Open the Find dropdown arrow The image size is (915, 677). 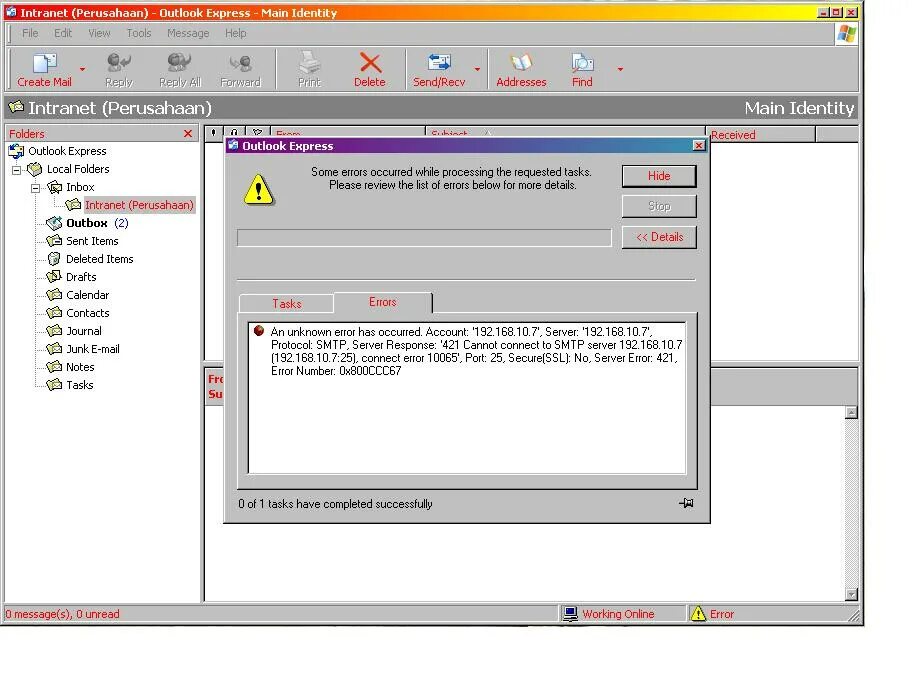(620, 69)
